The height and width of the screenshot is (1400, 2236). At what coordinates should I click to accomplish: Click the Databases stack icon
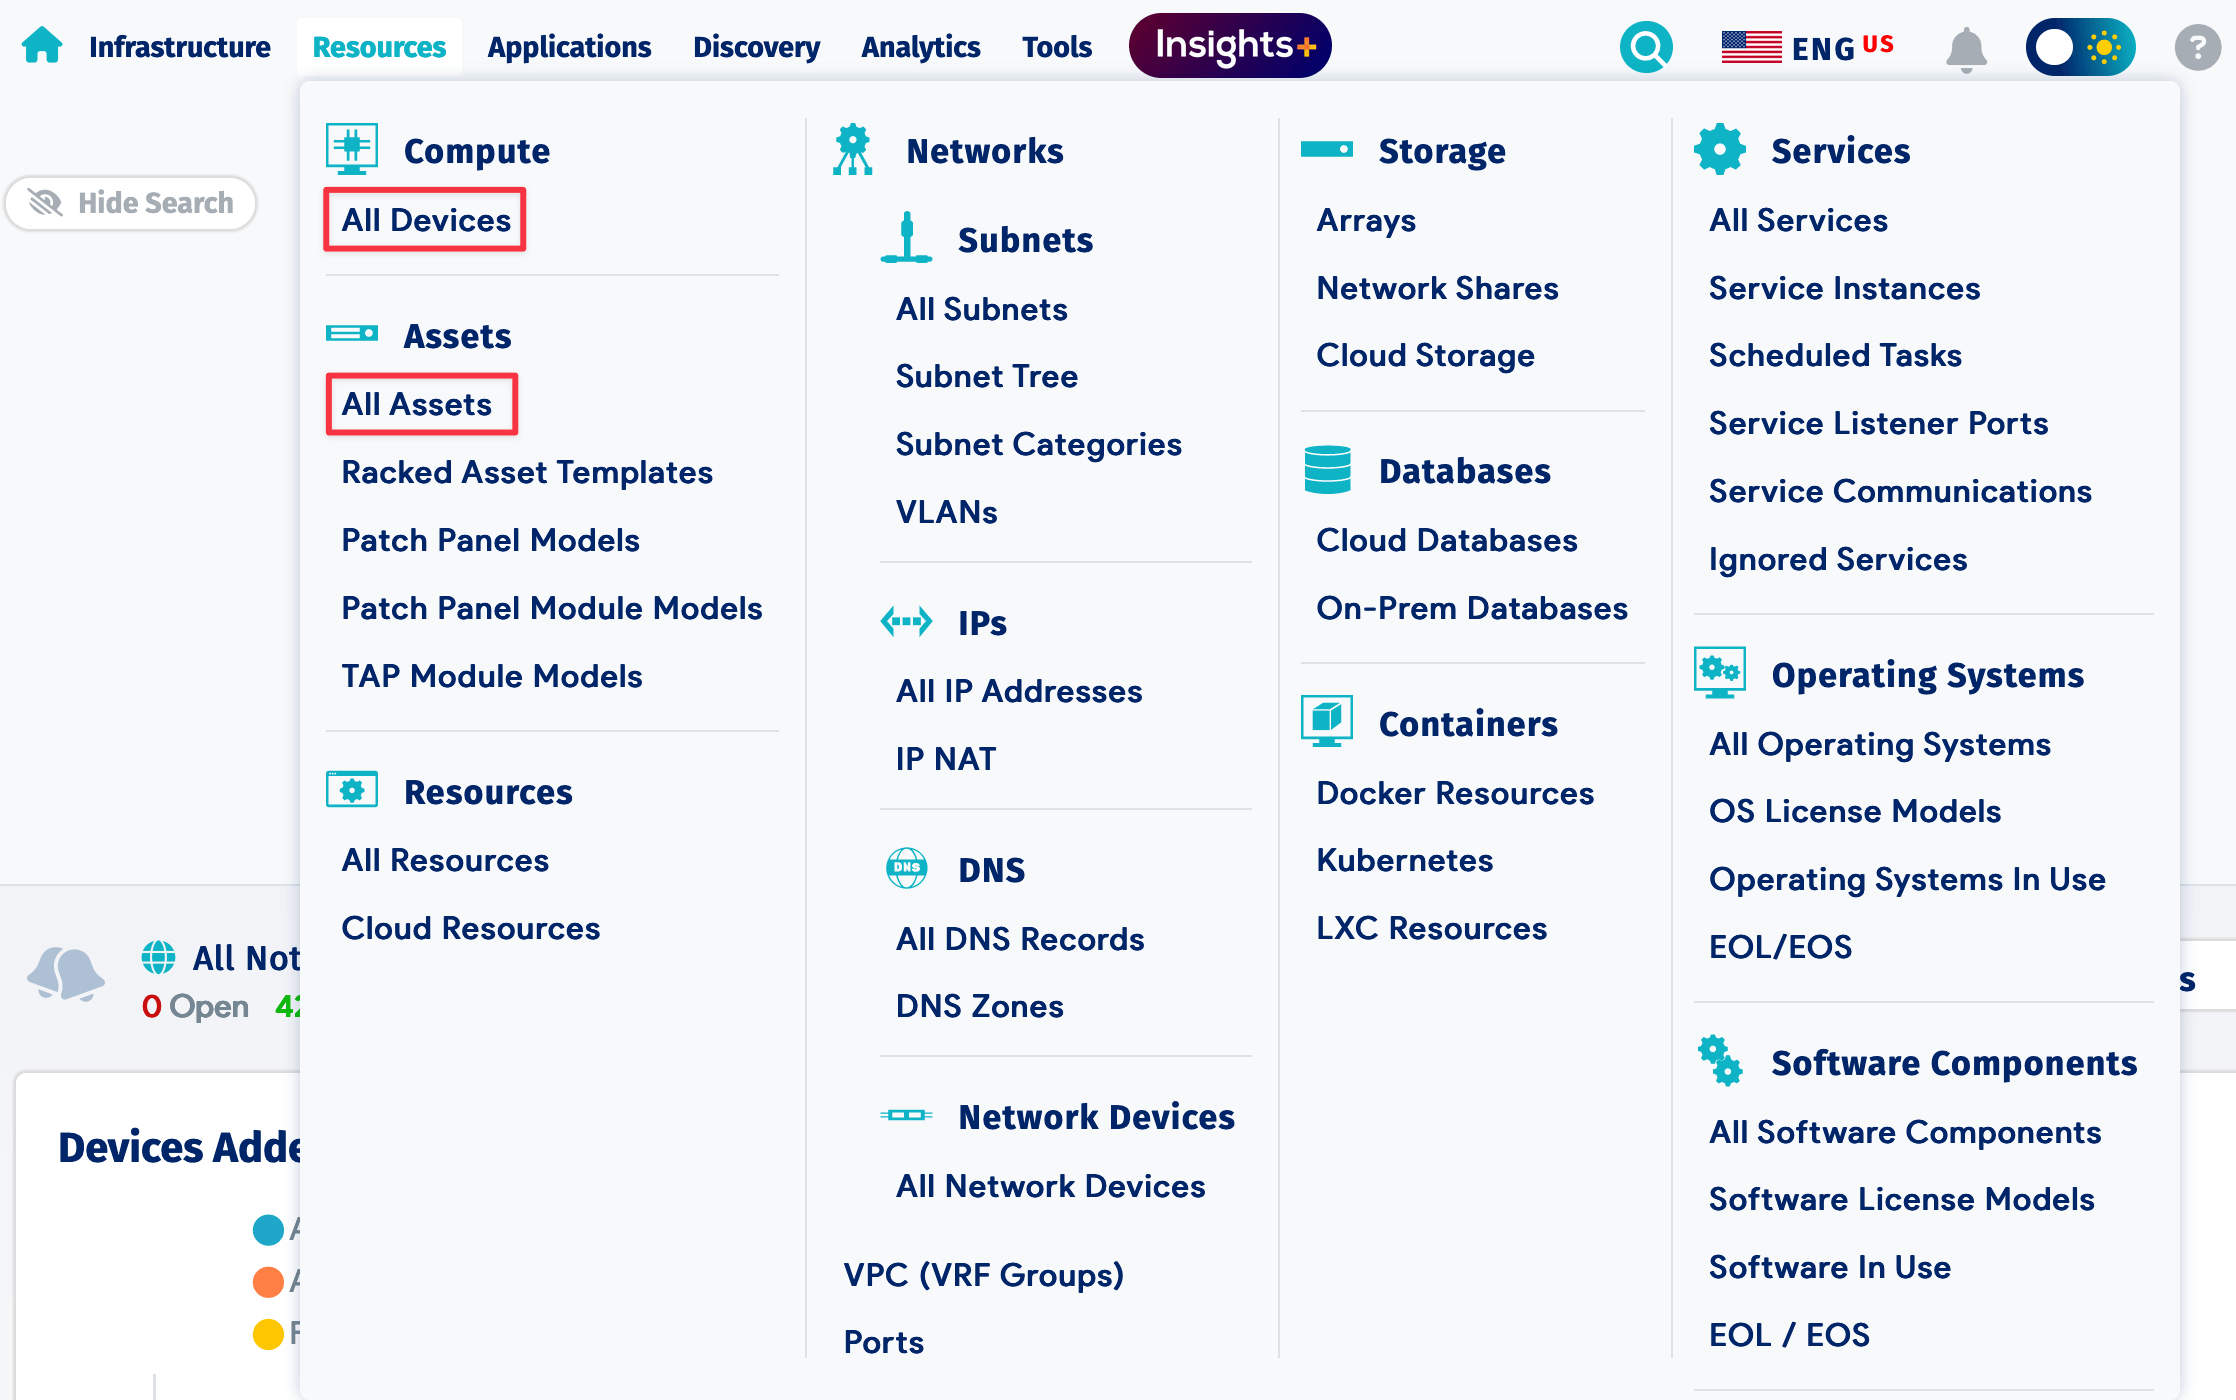pyautogui.click(x=1327, y=470)
